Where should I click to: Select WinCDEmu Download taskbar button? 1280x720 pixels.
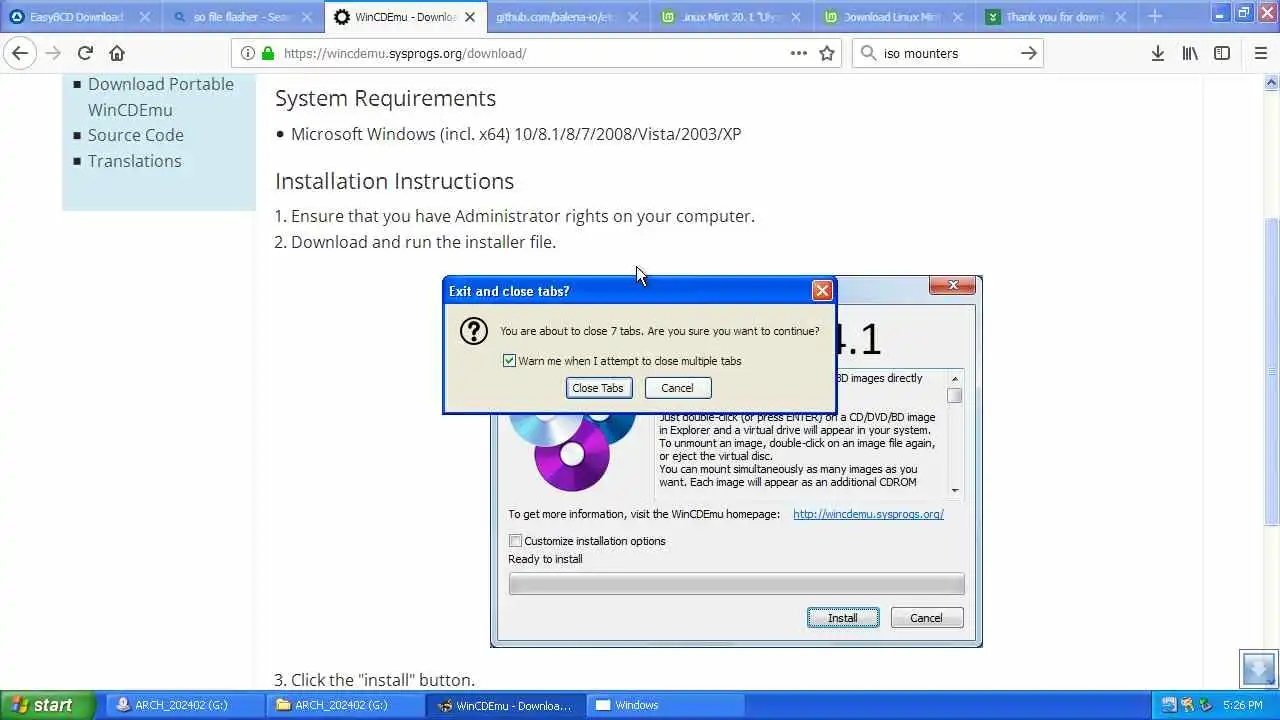506,705
